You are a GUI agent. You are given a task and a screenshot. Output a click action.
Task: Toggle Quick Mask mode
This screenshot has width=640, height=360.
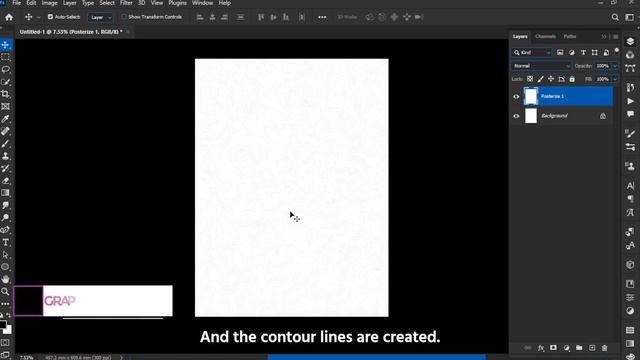click(5, 343)
